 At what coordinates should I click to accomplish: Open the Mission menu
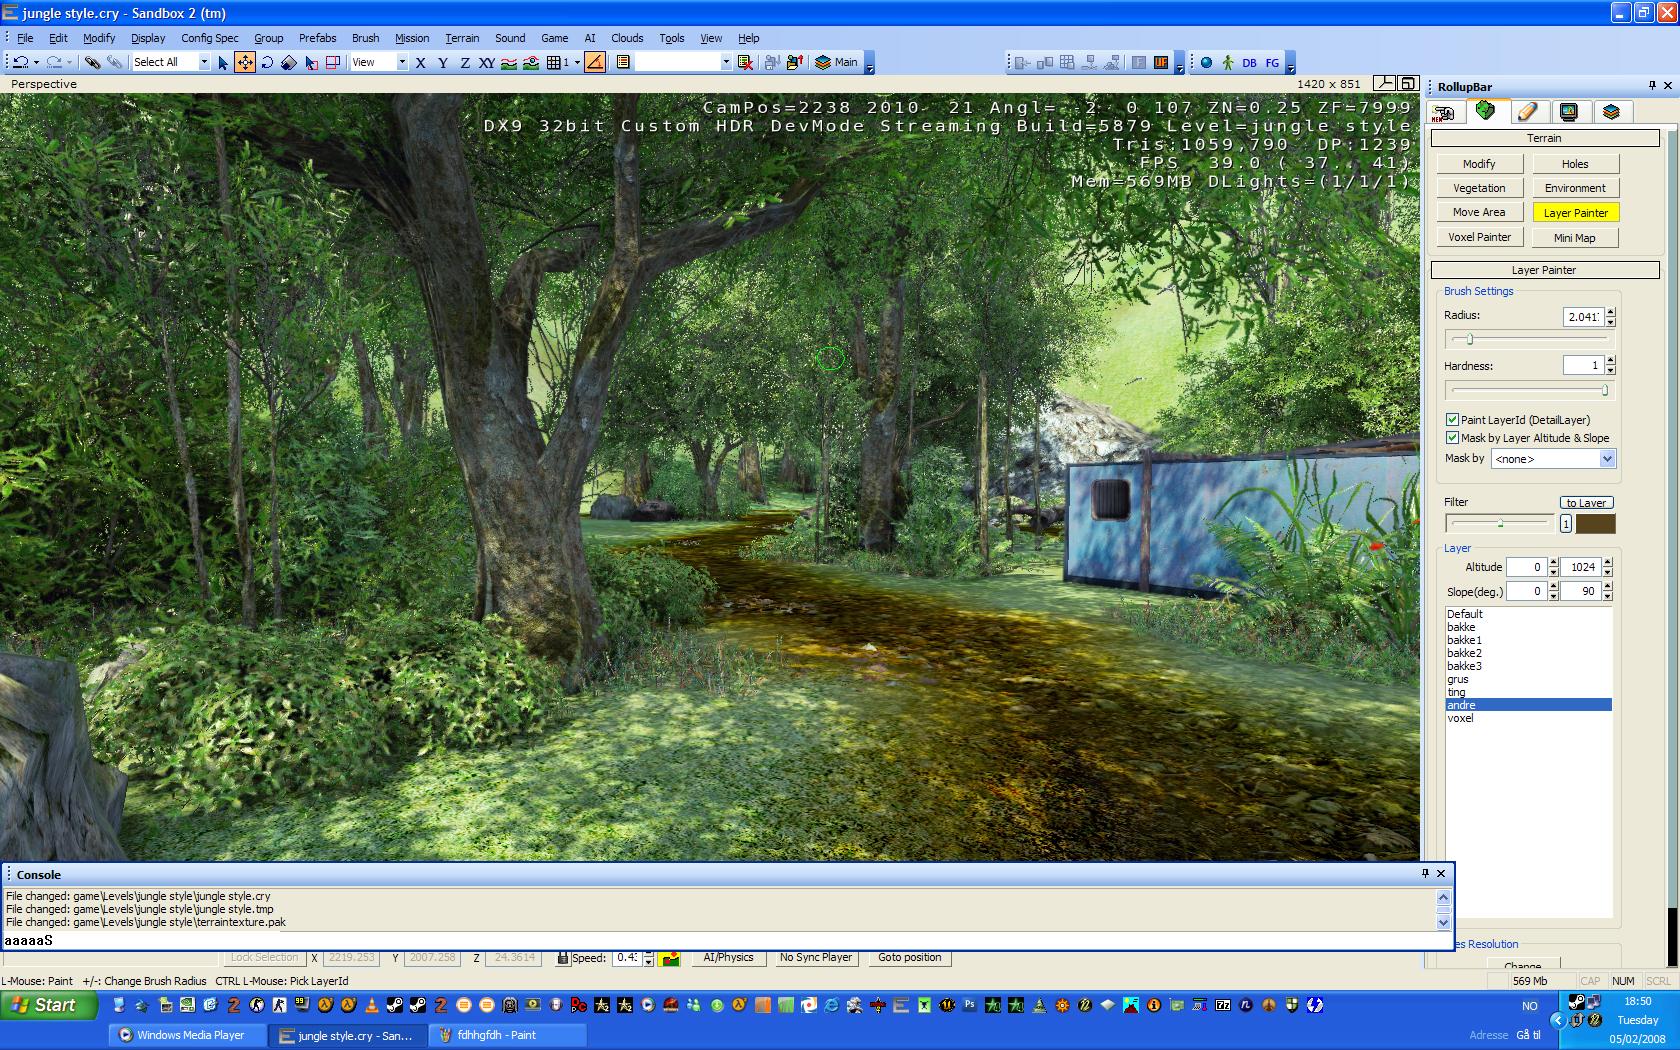tap(412, 38)
